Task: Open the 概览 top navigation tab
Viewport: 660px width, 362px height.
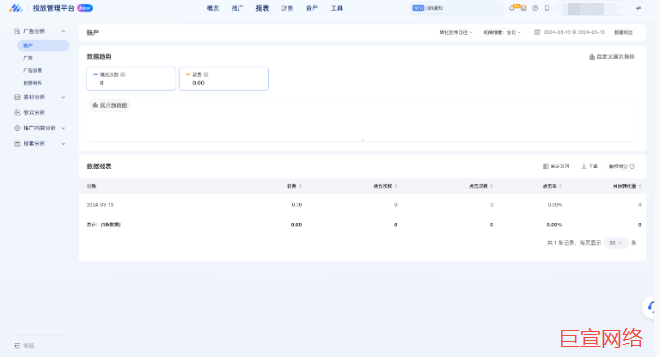Action: (x=213, y=8)
